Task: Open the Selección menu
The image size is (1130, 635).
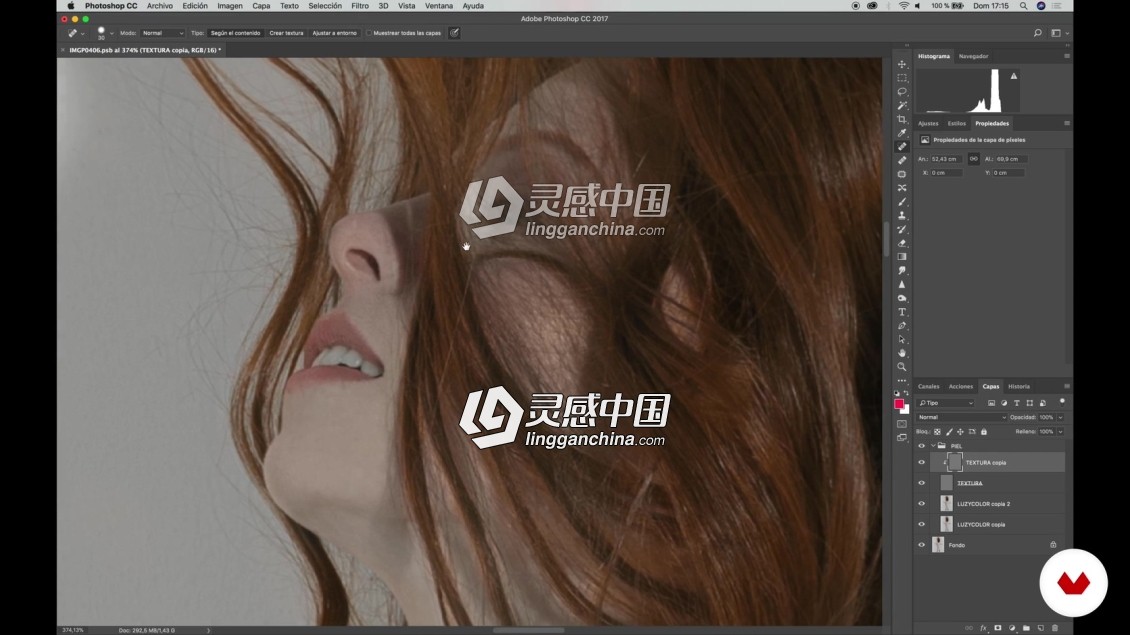Action: point(325,6)
